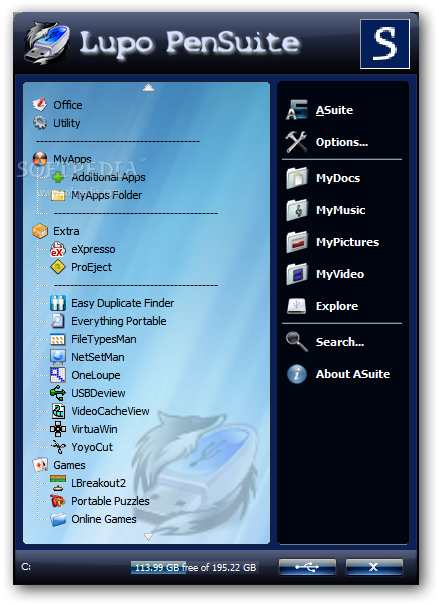Click the ProEject yellow diamond icon
The image size is (439, 605).
coord(58,267)
